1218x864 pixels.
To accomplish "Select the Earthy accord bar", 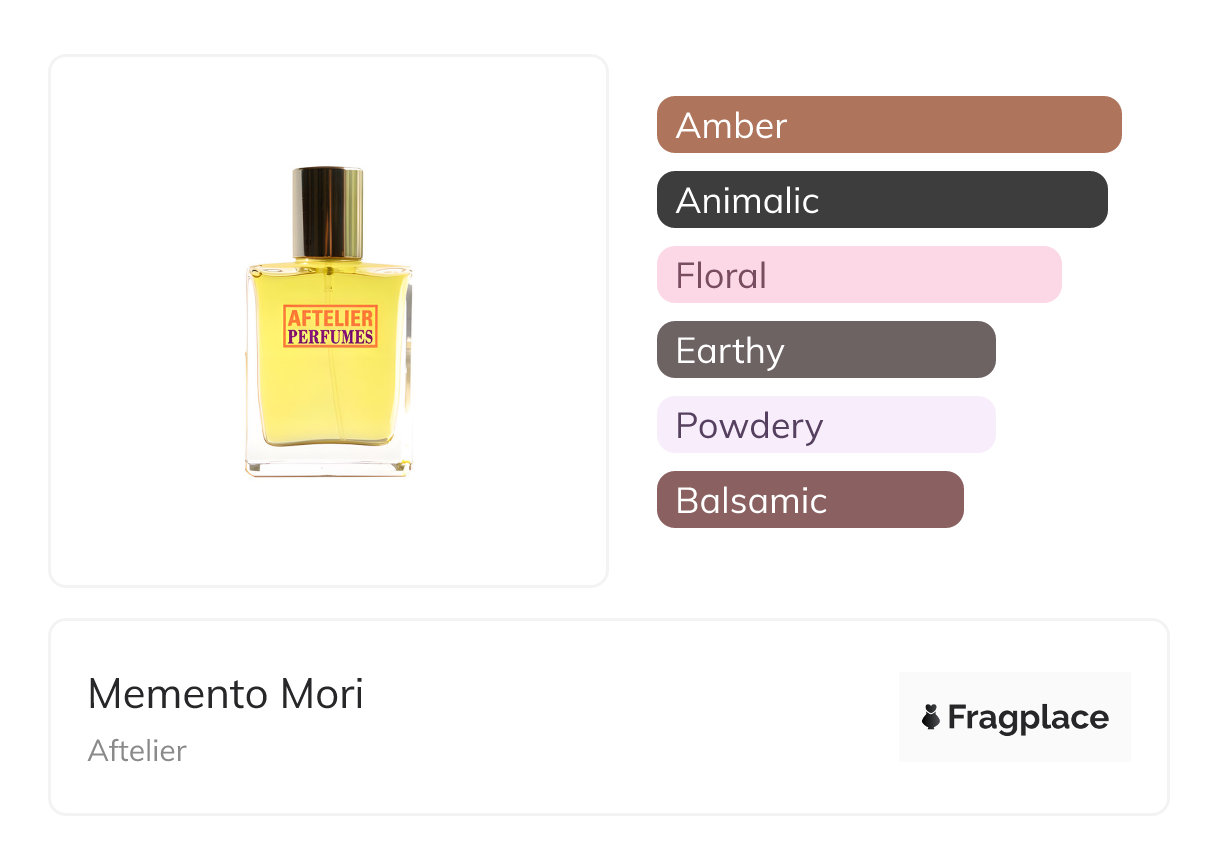I will (826, 350).
